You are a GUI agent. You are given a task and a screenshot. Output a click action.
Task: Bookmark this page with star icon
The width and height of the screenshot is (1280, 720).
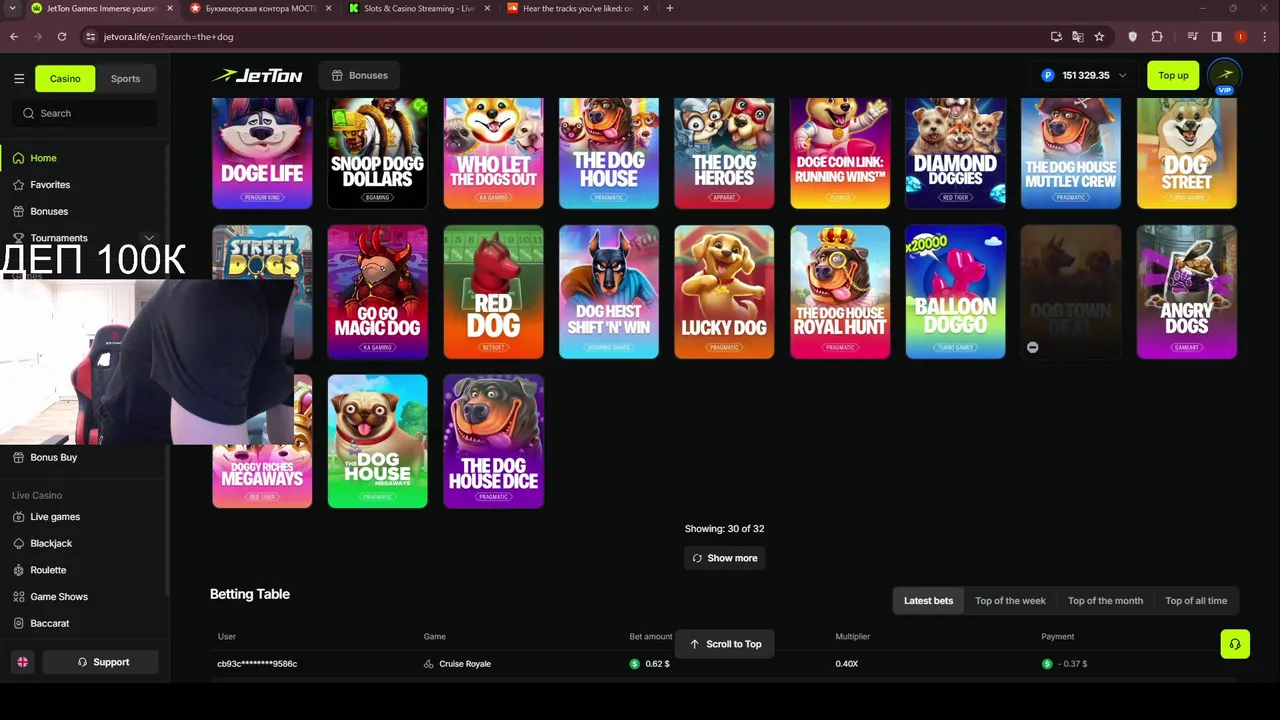click(x=1099, y=37)
